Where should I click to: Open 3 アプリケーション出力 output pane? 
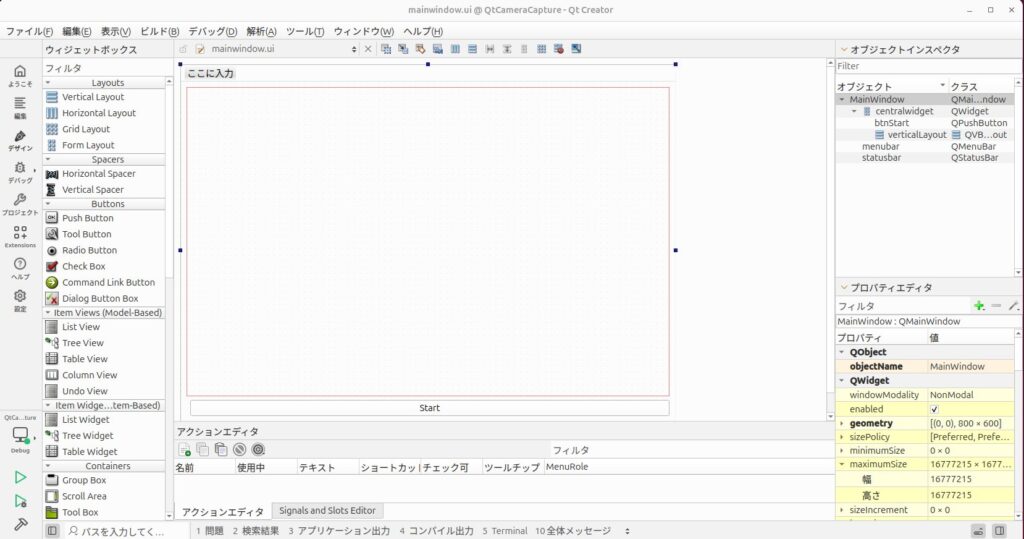coord(338,531)
